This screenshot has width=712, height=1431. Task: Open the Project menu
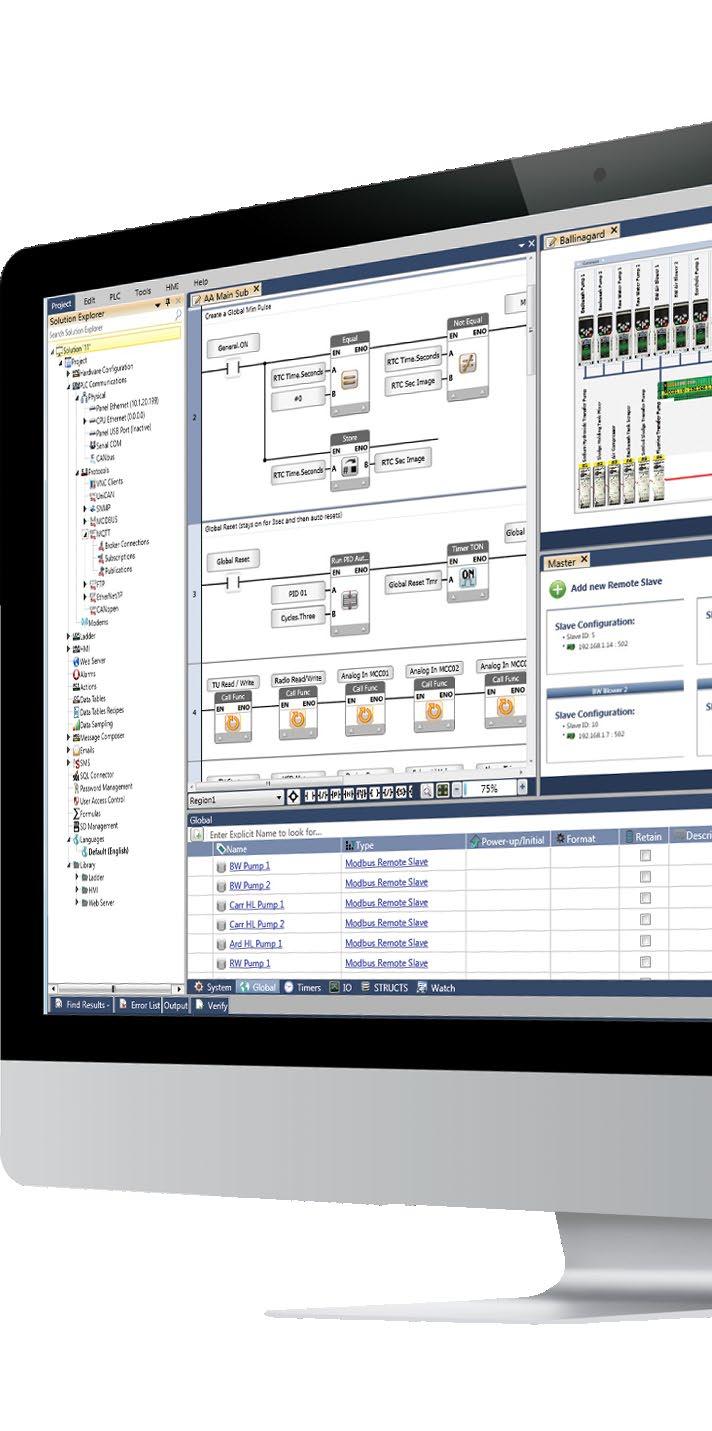[62, 304]
